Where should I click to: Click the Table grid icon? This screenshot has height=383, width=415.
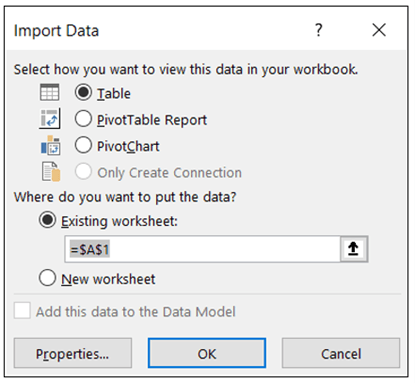click(50, 92)
